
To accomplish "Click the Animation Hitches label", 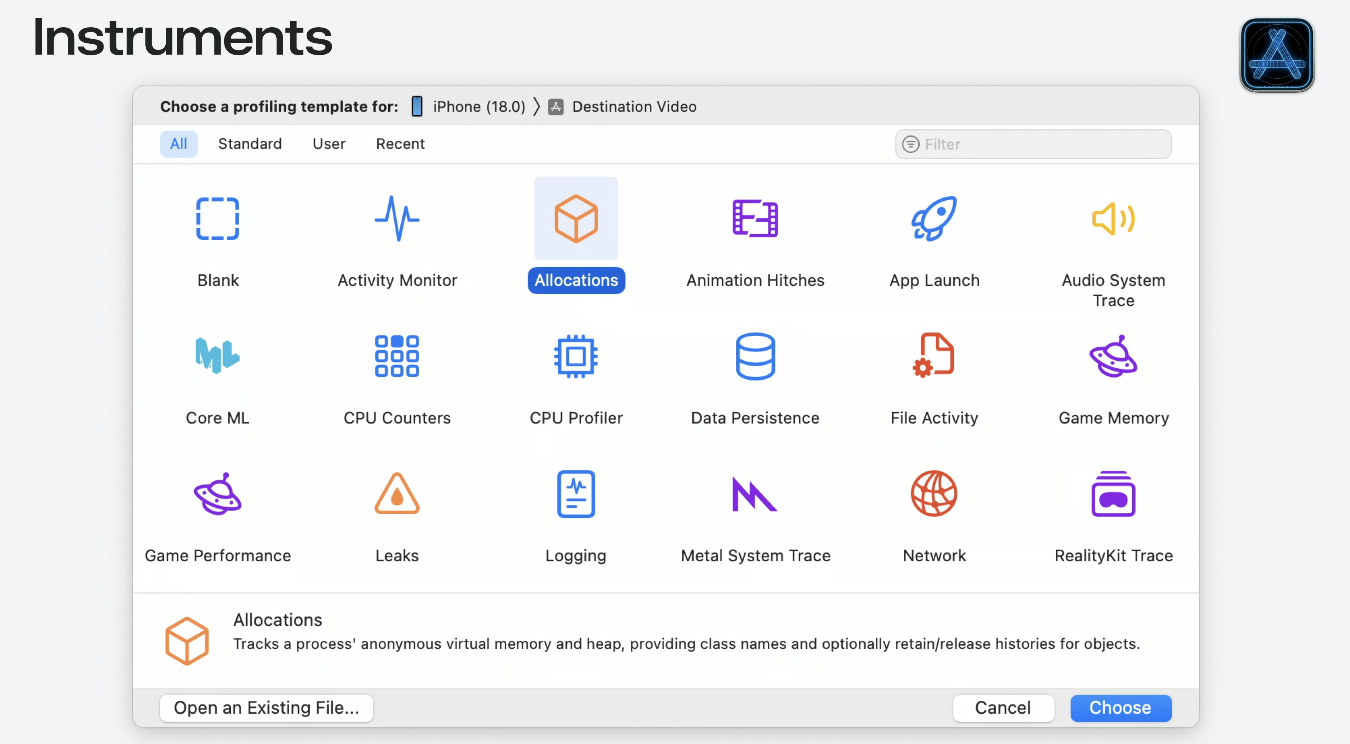I will coord(755,281).
